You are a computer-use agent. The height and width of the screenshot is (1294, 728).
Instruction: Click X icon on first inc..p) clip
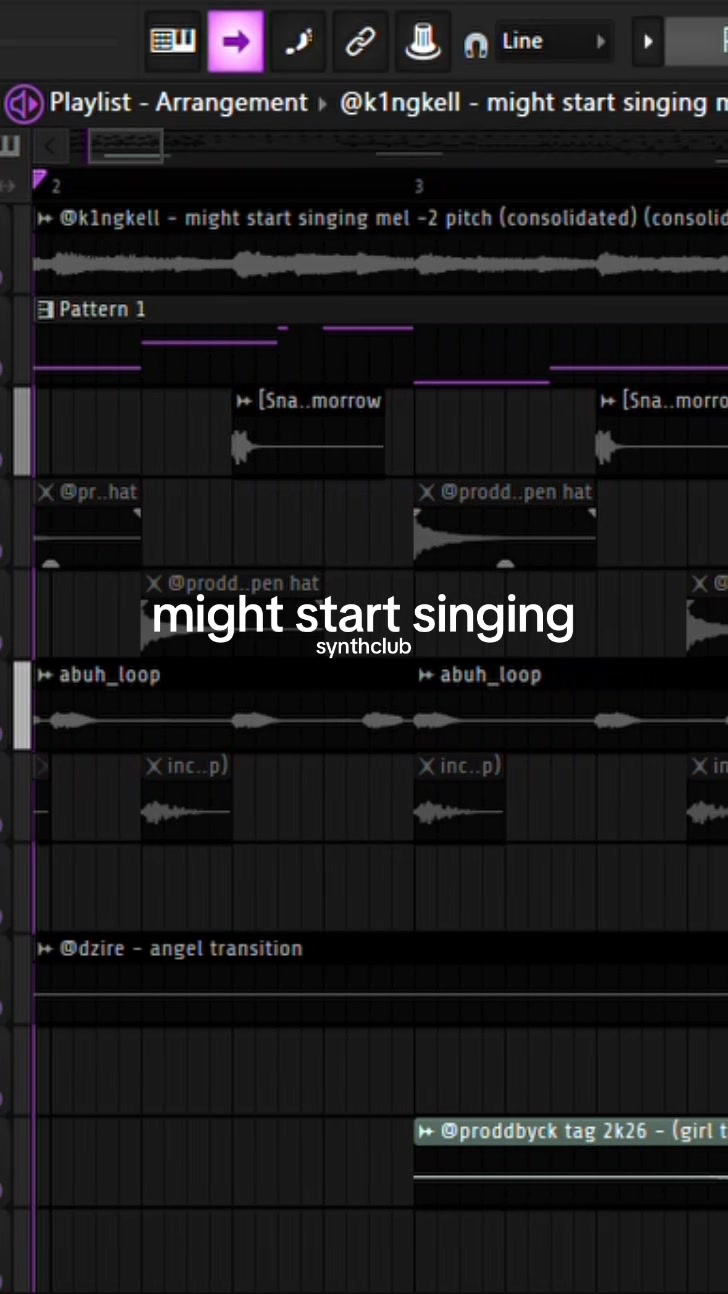[x=154, y=766]
